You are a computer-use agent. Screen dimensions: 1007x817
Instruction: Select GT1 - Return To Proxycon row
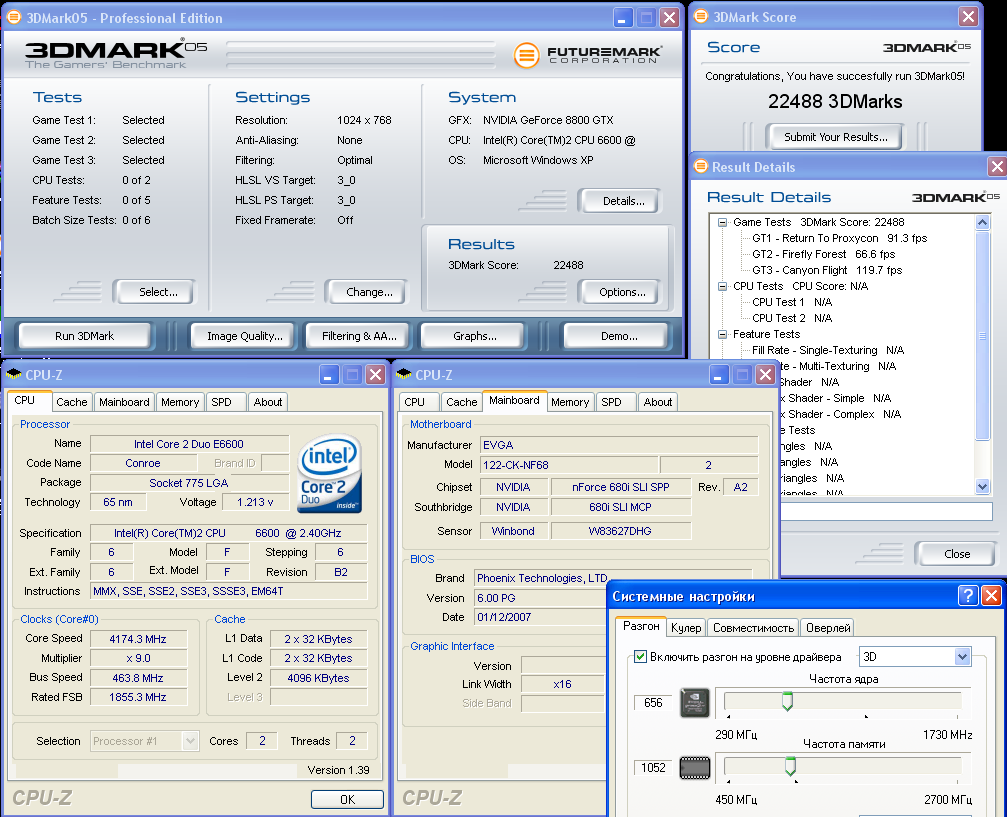click(839, 238)
